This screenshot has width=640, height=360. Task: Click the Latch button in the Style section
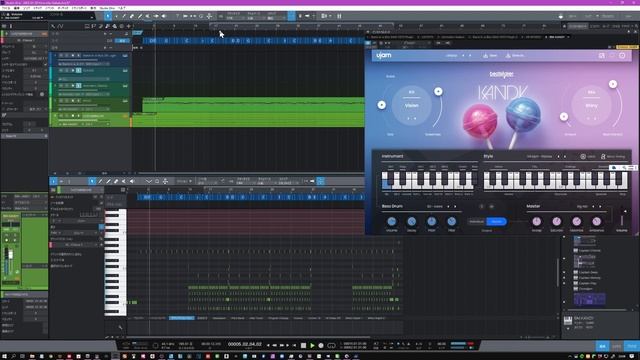588,156
